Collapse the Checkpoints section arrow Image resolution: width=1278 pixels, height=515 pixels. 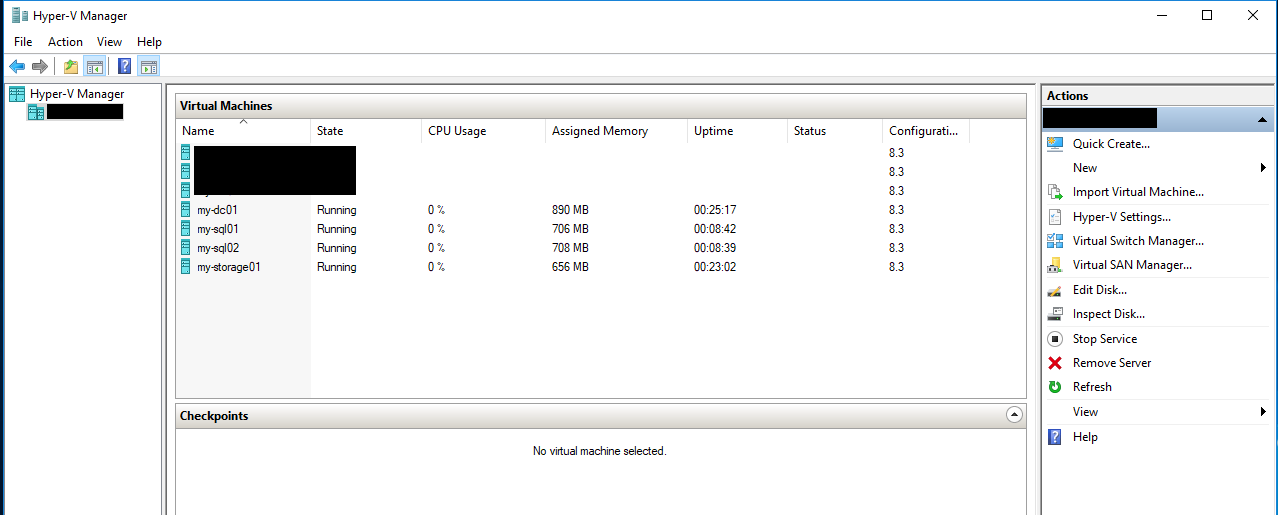pyautogui.click(x=1014, y=415)
